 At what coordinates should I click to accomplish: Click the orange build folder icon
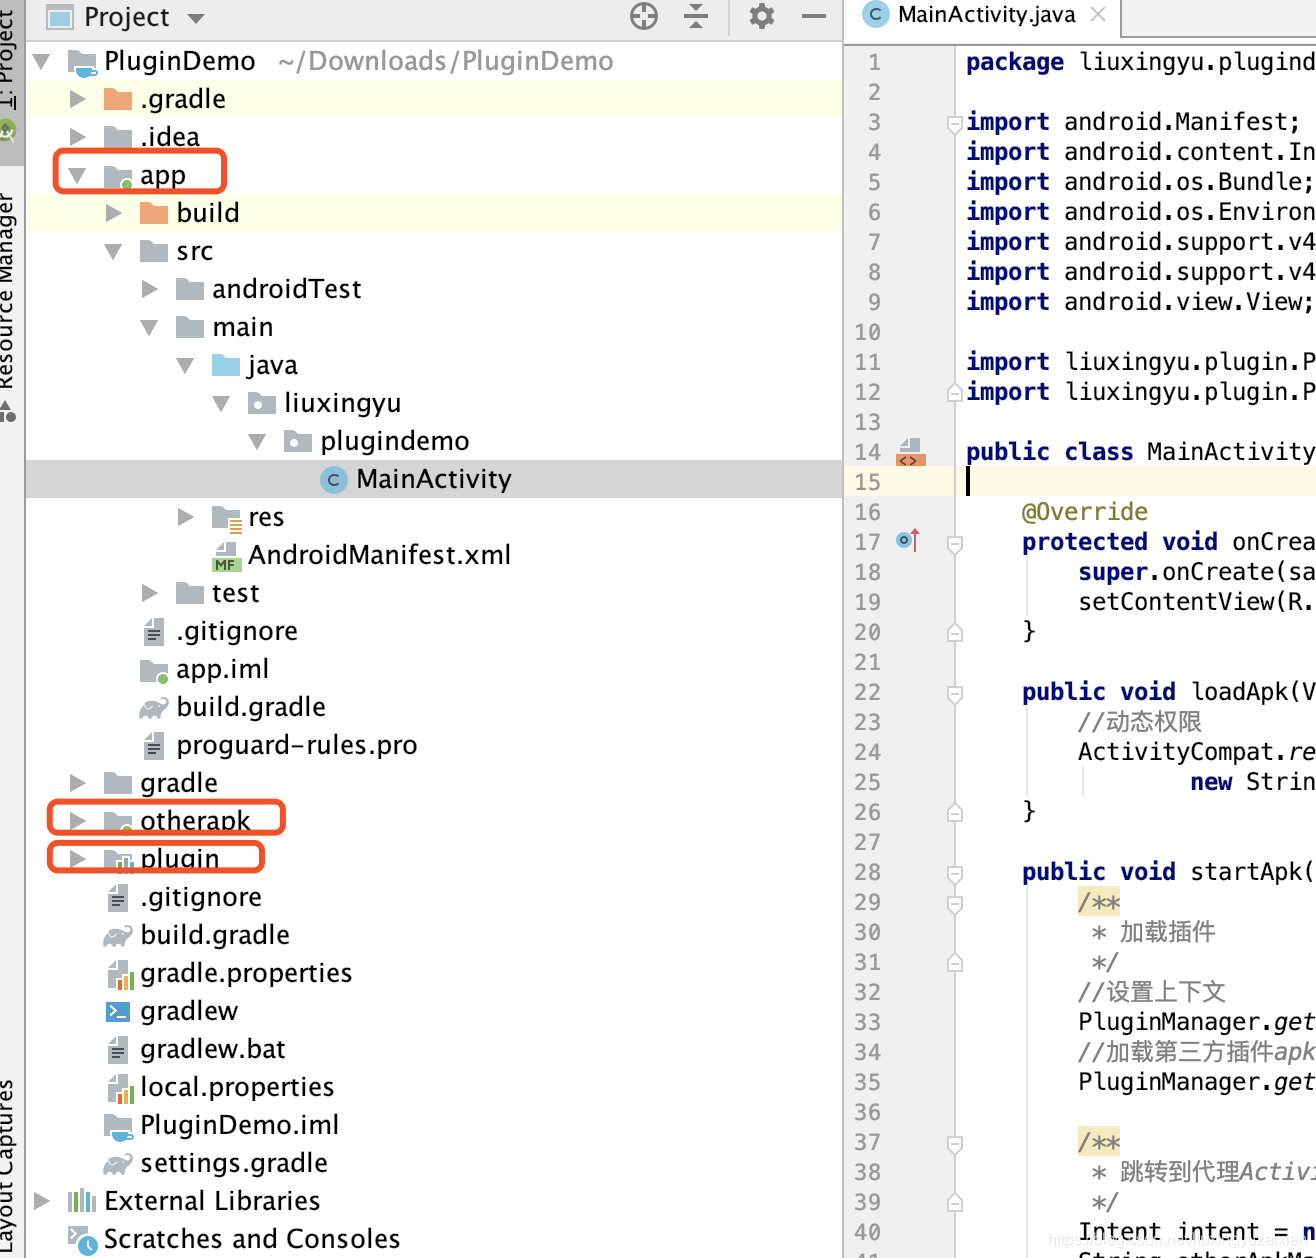[x=154, y=213]
